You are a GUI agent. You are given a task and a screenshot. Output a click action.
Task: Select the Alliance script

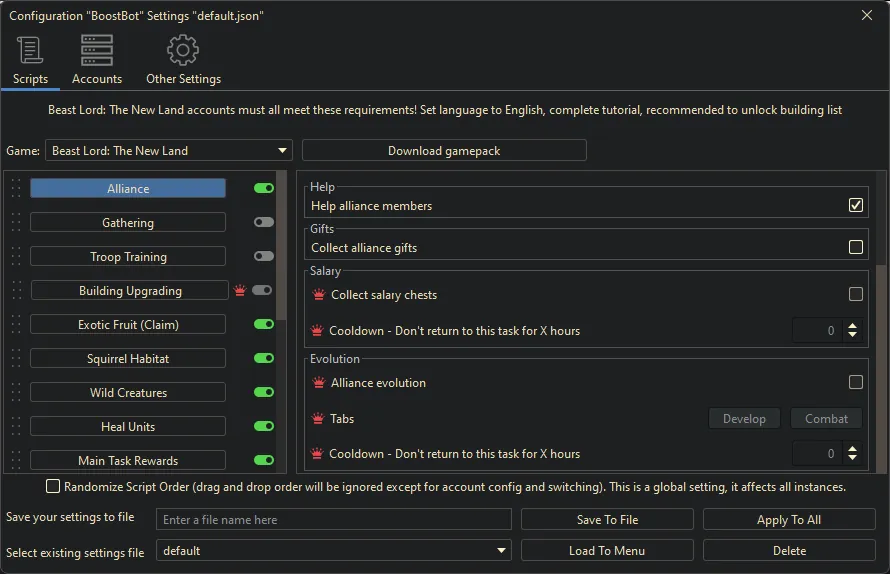click(x=128, y=188)
